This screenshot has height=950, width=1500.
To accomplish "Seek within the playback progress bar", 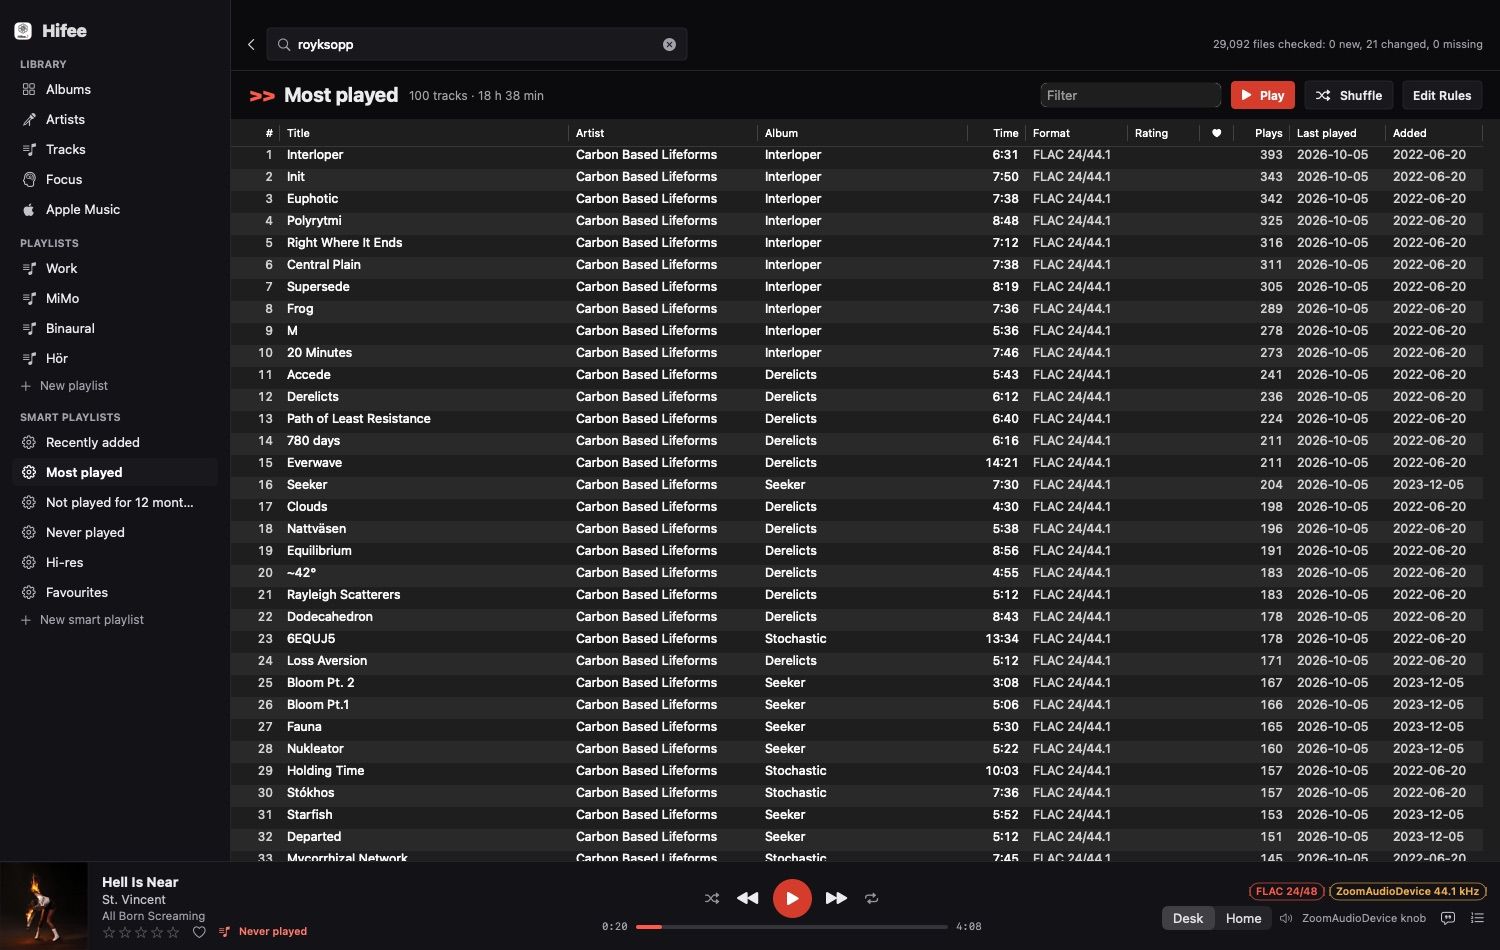I will (x=792, y=927).
